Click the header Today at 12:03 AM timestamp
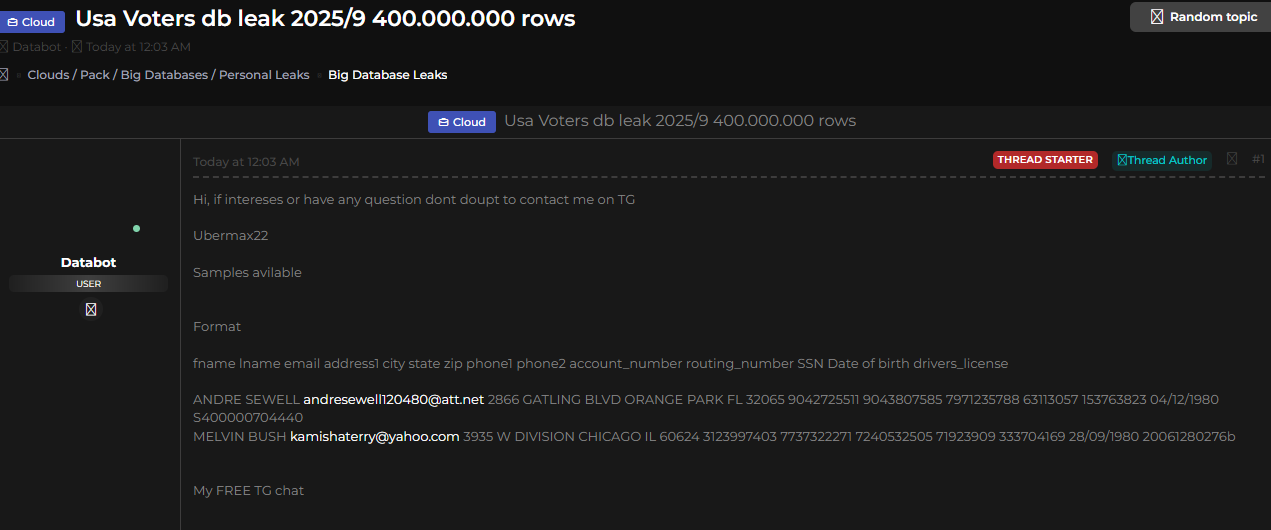Screen dimensions: 1271x530 click(x=138, y=47)
